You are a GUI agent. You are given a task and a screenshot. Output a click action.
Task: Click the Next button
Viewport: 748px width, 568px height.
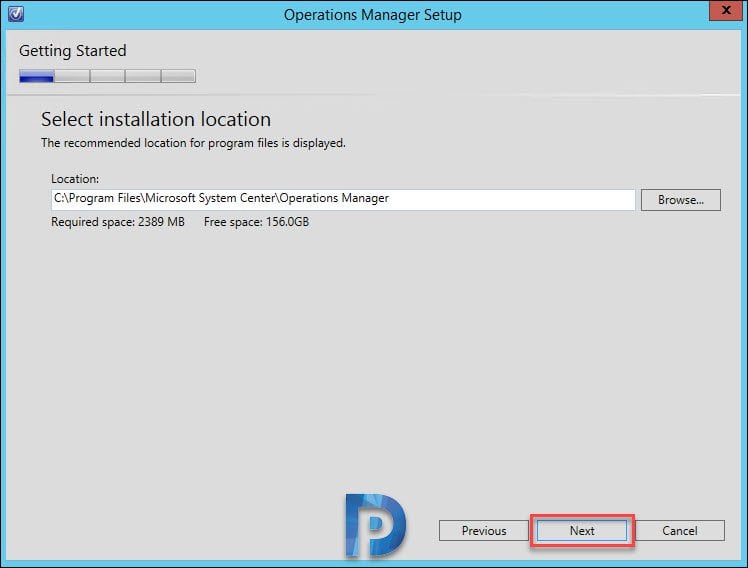(x=582, y=530)
